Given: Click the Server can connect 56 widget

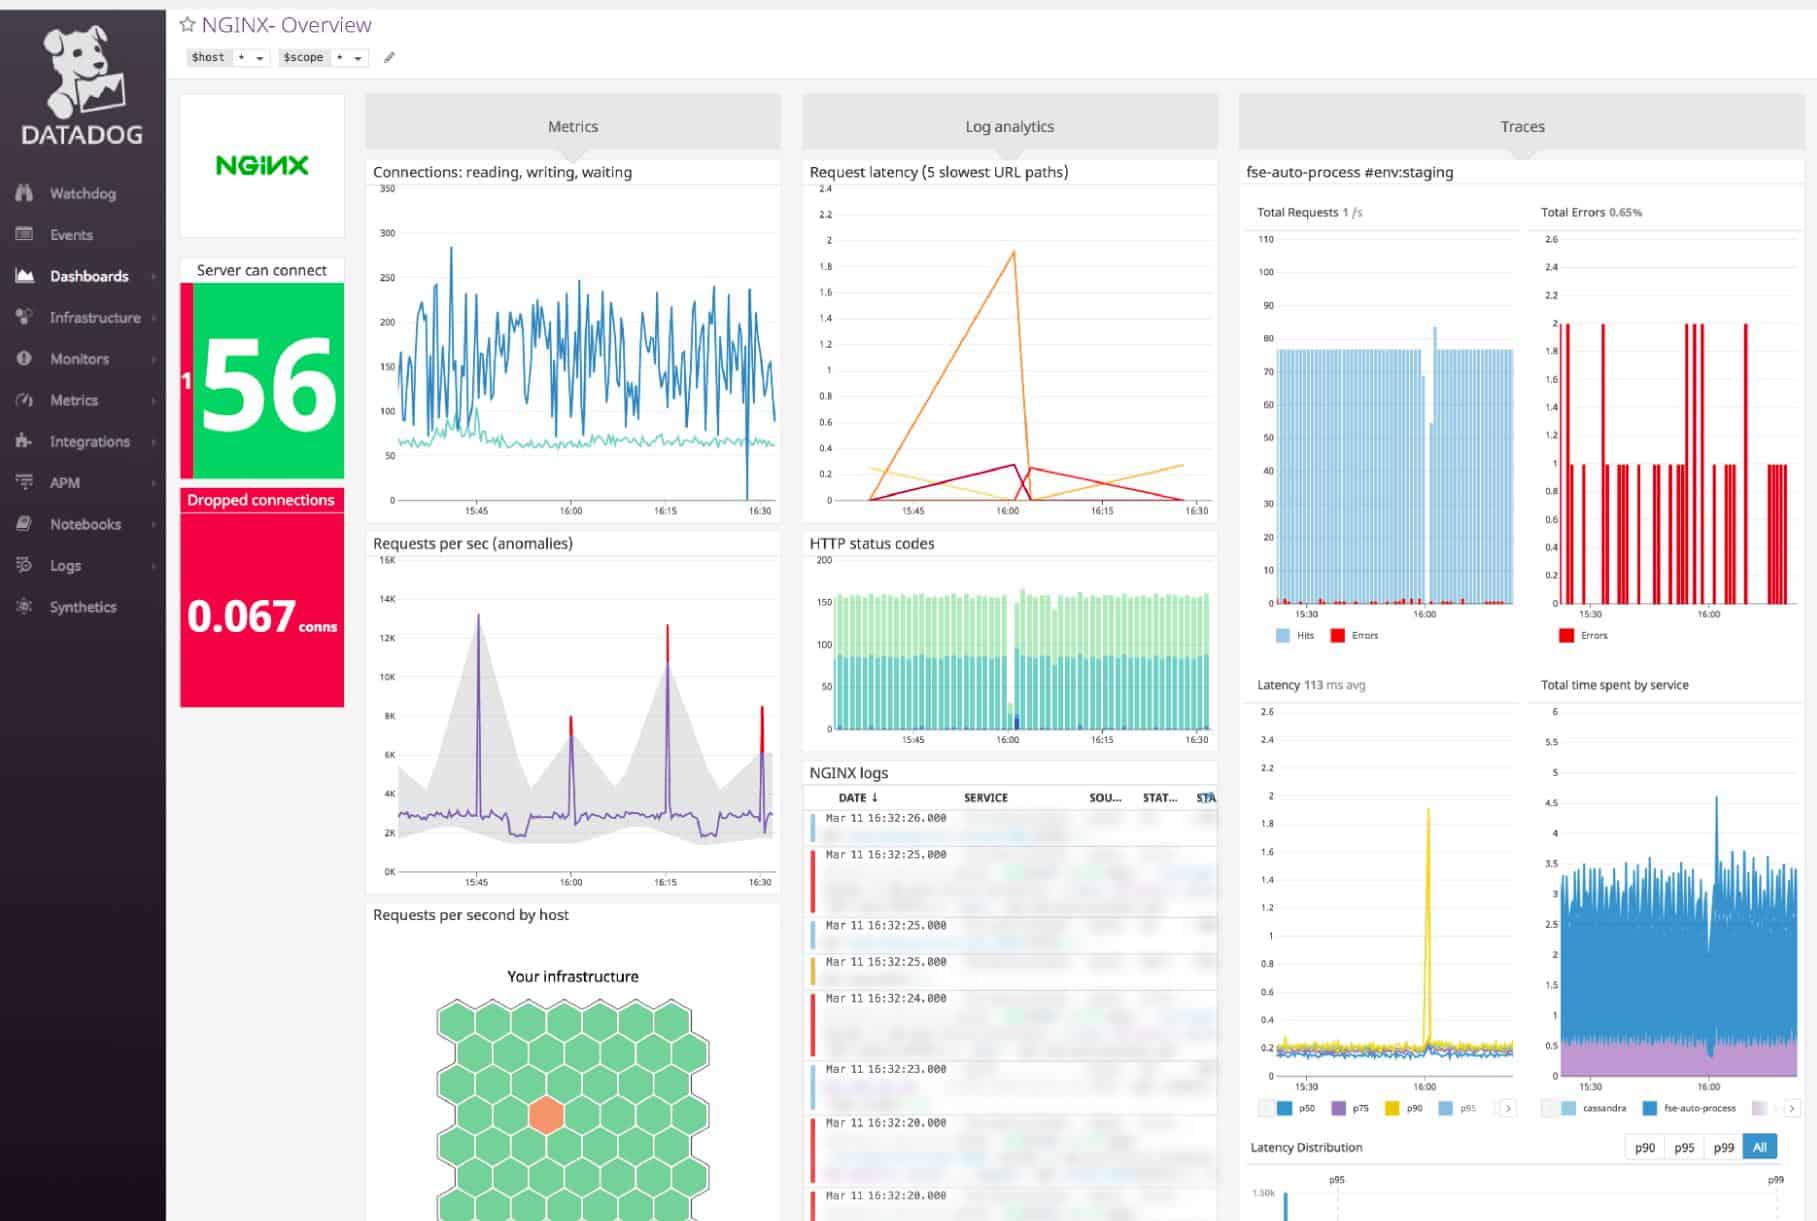Looking at the screenshot, I should 262,368.
